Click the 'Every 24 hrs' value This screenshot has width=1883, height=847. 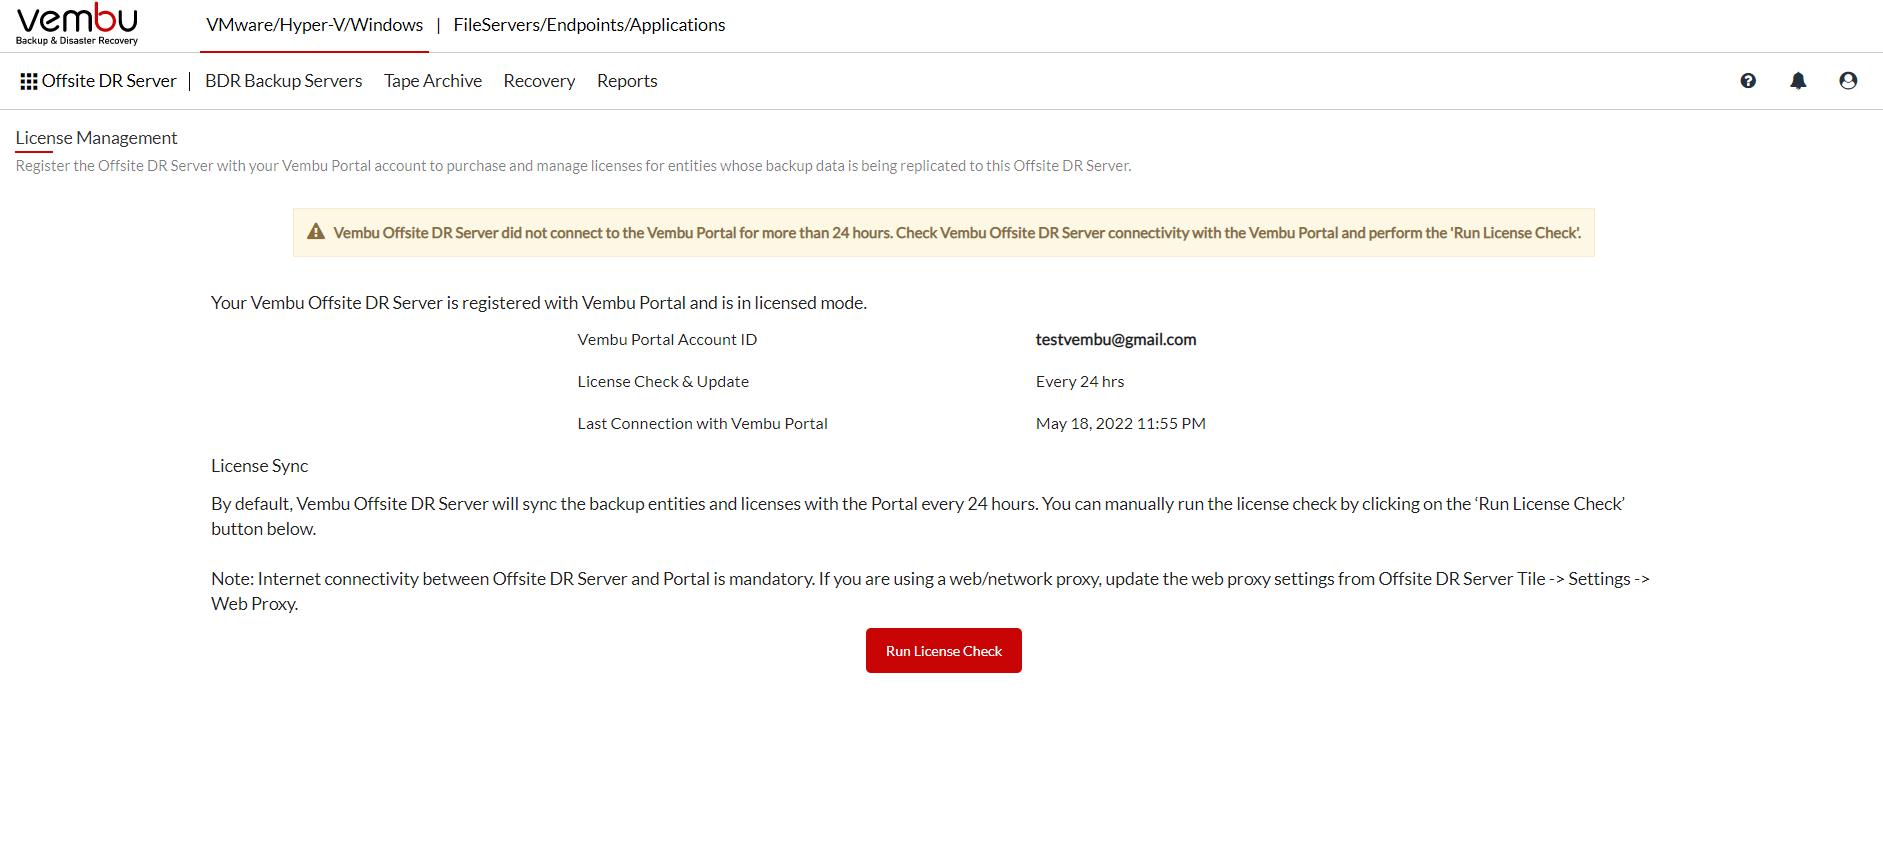tap(1080, 382)
